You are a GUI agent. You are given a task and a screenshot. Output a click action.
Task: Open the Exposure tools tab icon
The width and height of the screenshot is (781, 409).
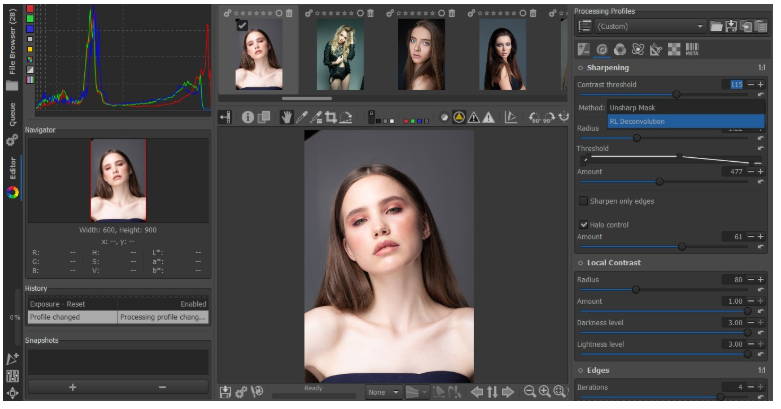584,48
